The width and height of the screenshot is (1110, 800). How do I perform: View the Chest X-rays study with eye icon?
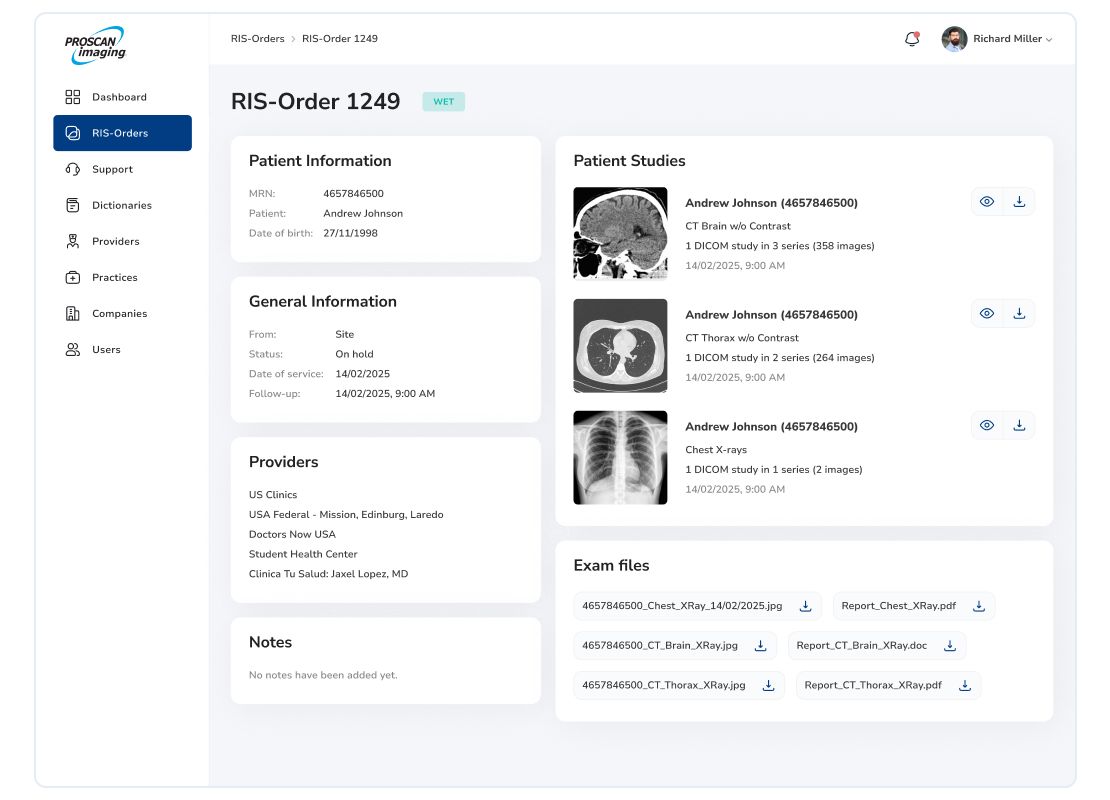tap(987, 426)
